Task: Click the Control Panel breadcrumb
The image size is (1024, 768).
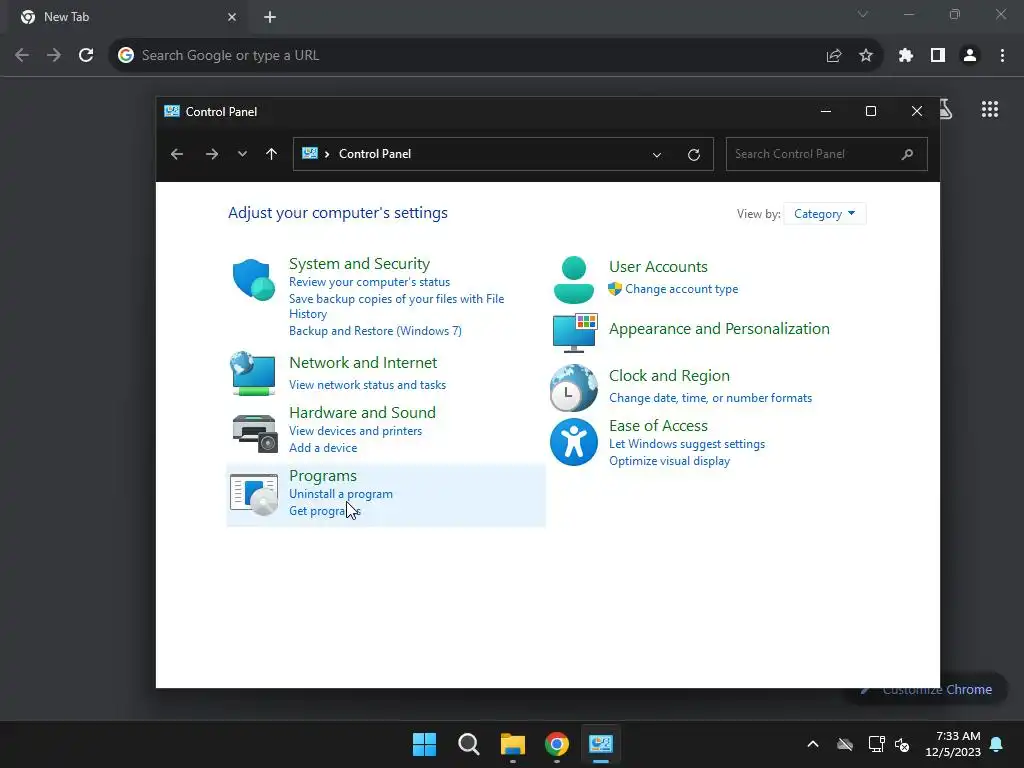Action: point(374,154)
